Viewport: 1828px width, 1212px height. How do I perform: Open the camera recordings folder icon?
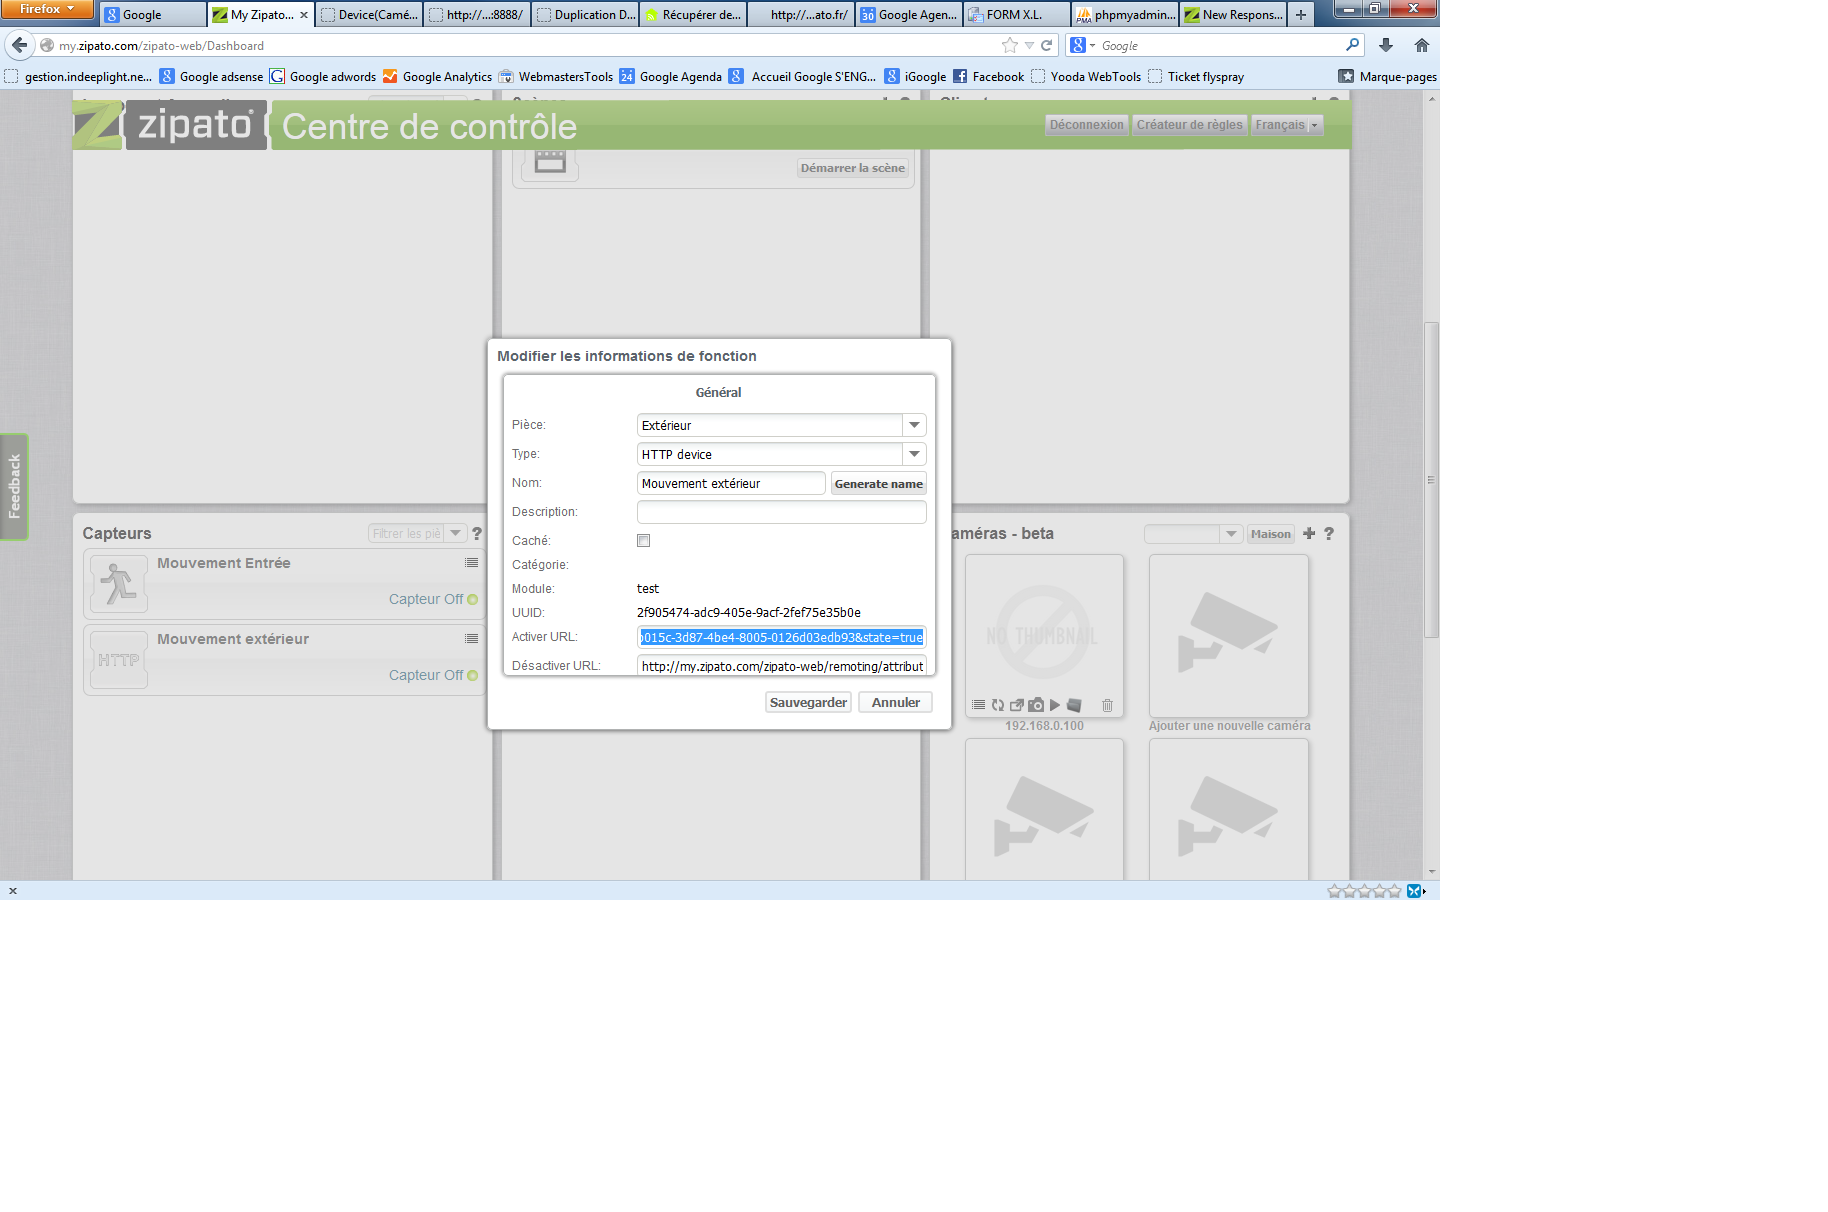pos(1074,705)
